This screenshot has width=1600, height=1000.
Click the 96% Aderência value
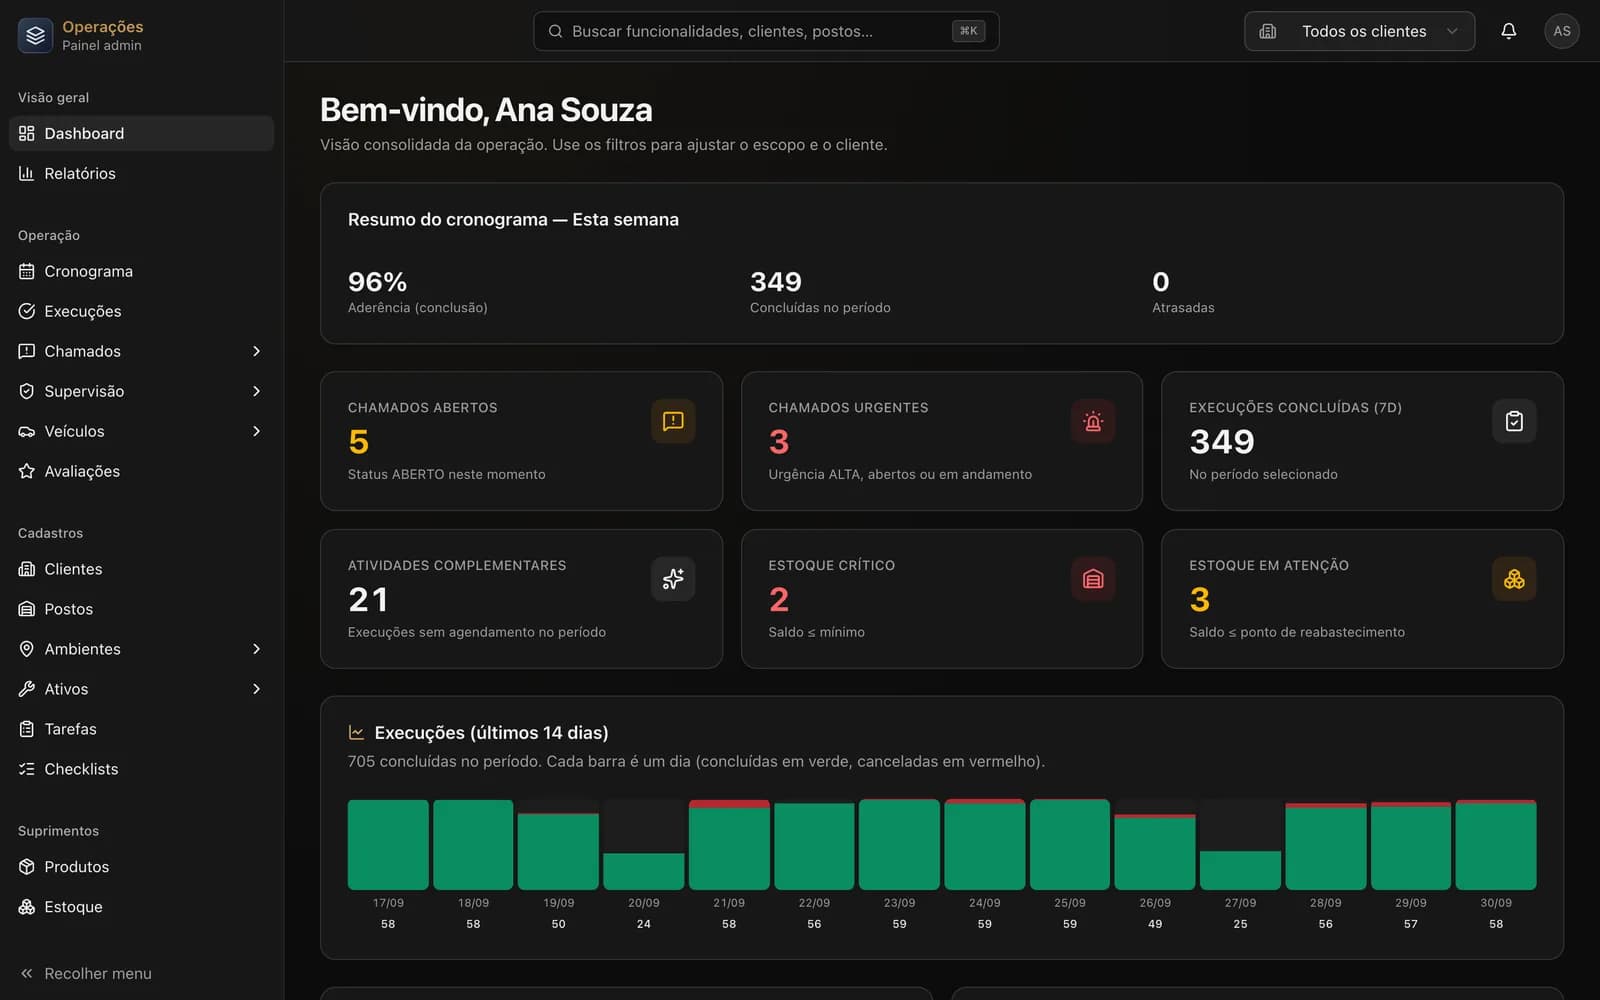(377, 282)
